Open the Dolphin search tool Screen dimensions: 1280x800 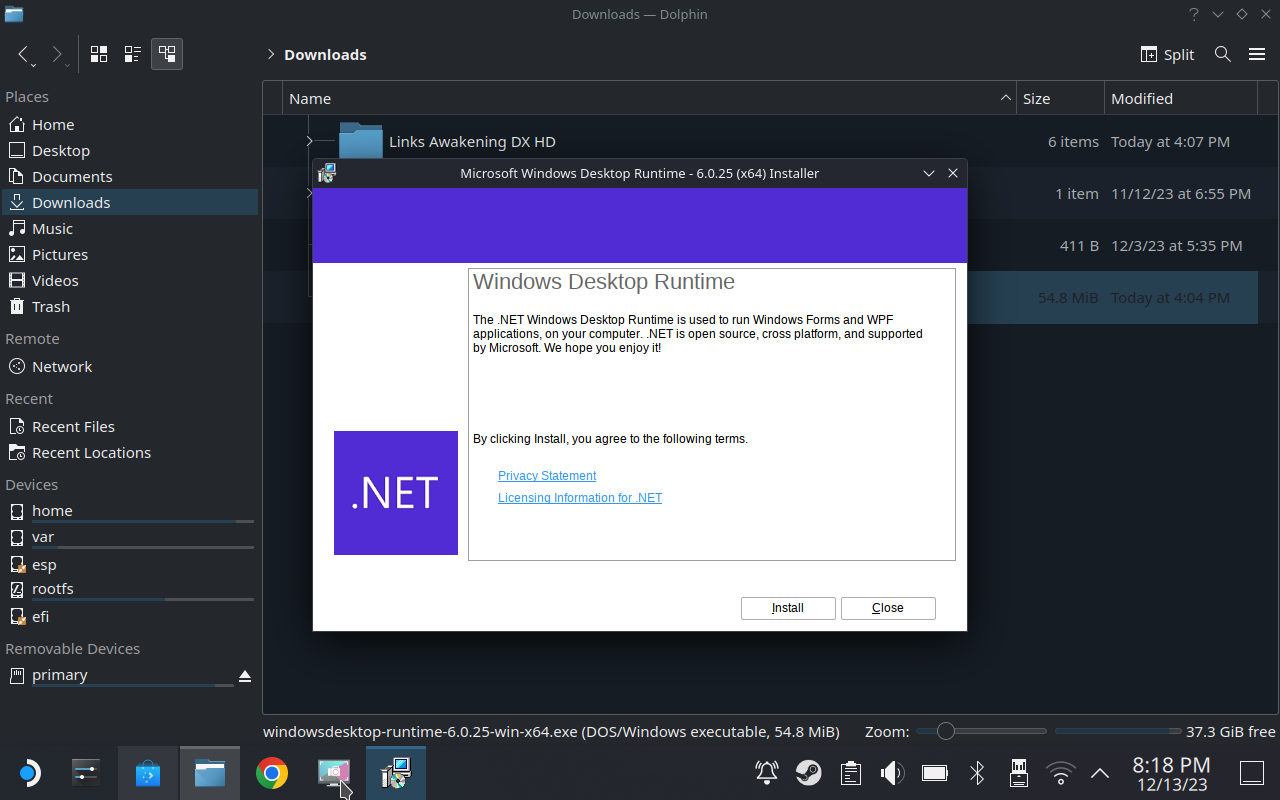pos(1222,54)
